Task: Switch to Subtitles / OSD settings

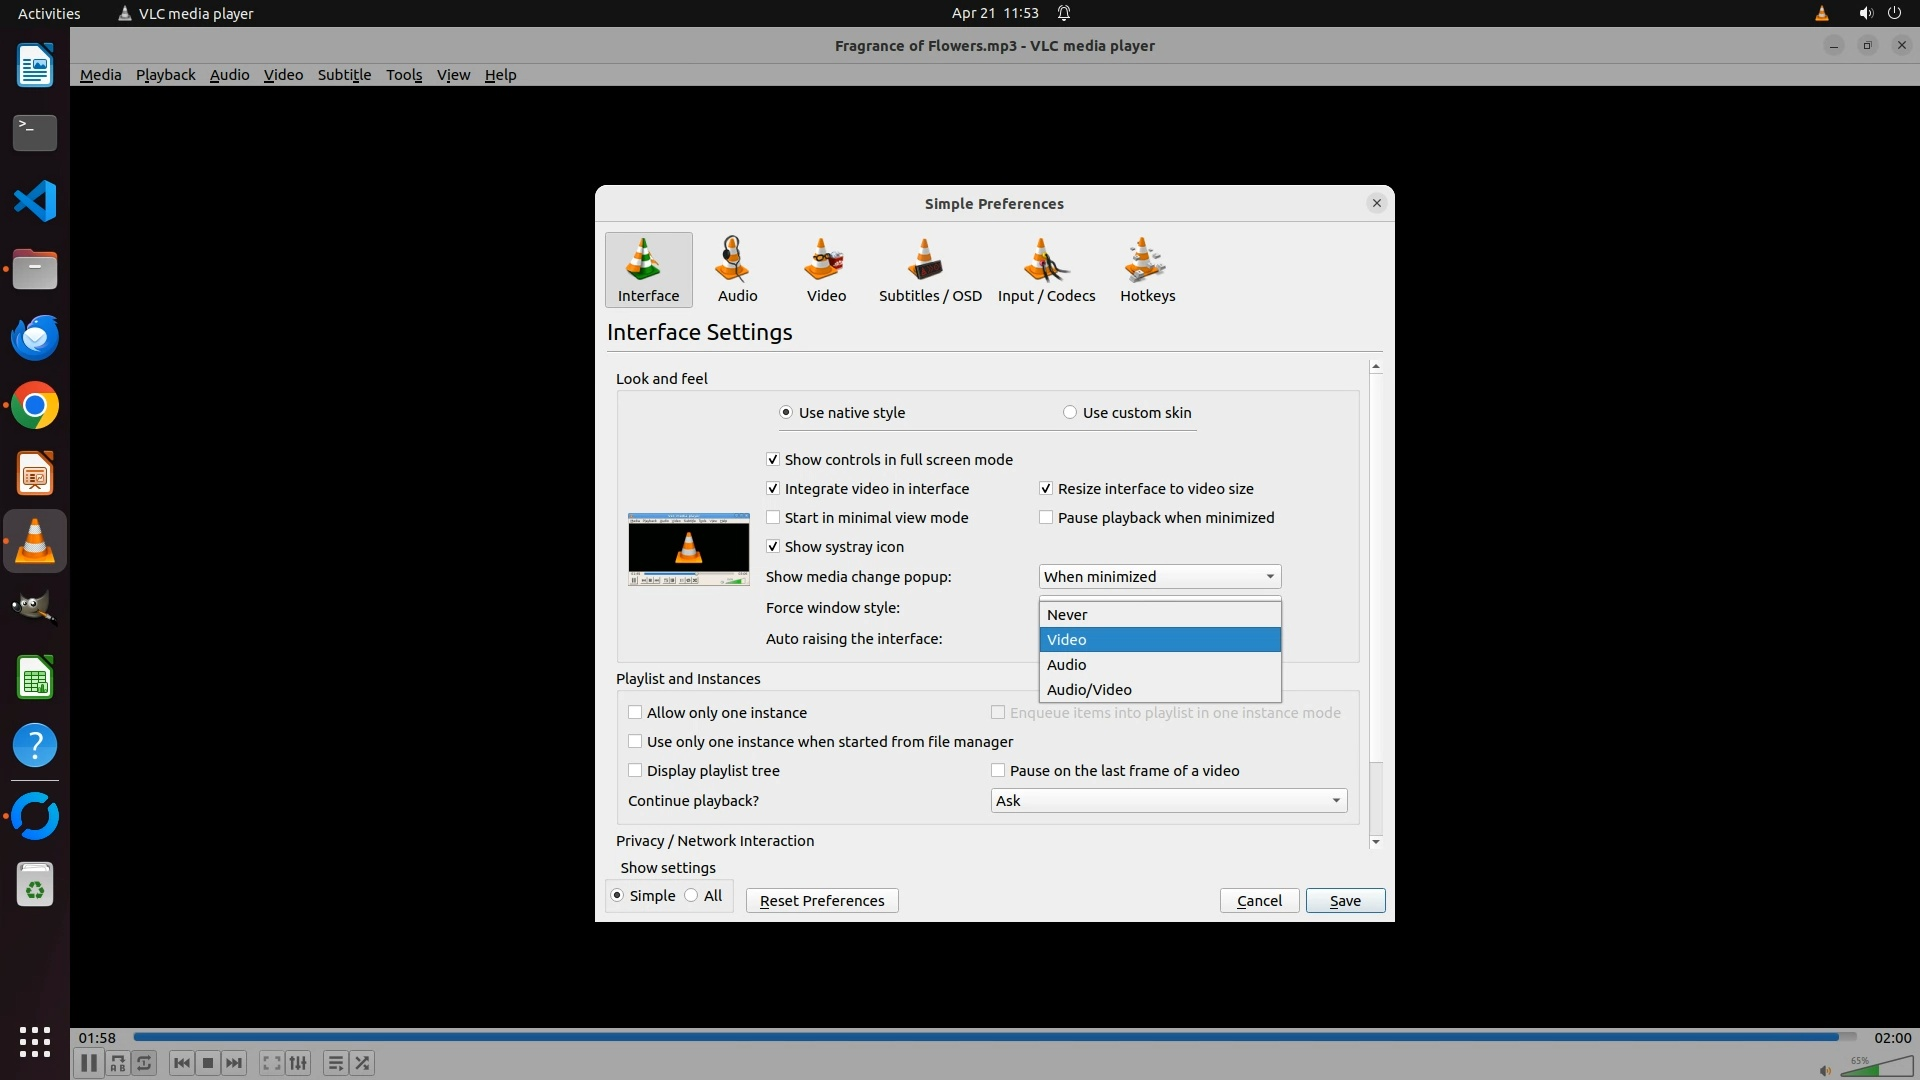Action: [x=929, y=269]
